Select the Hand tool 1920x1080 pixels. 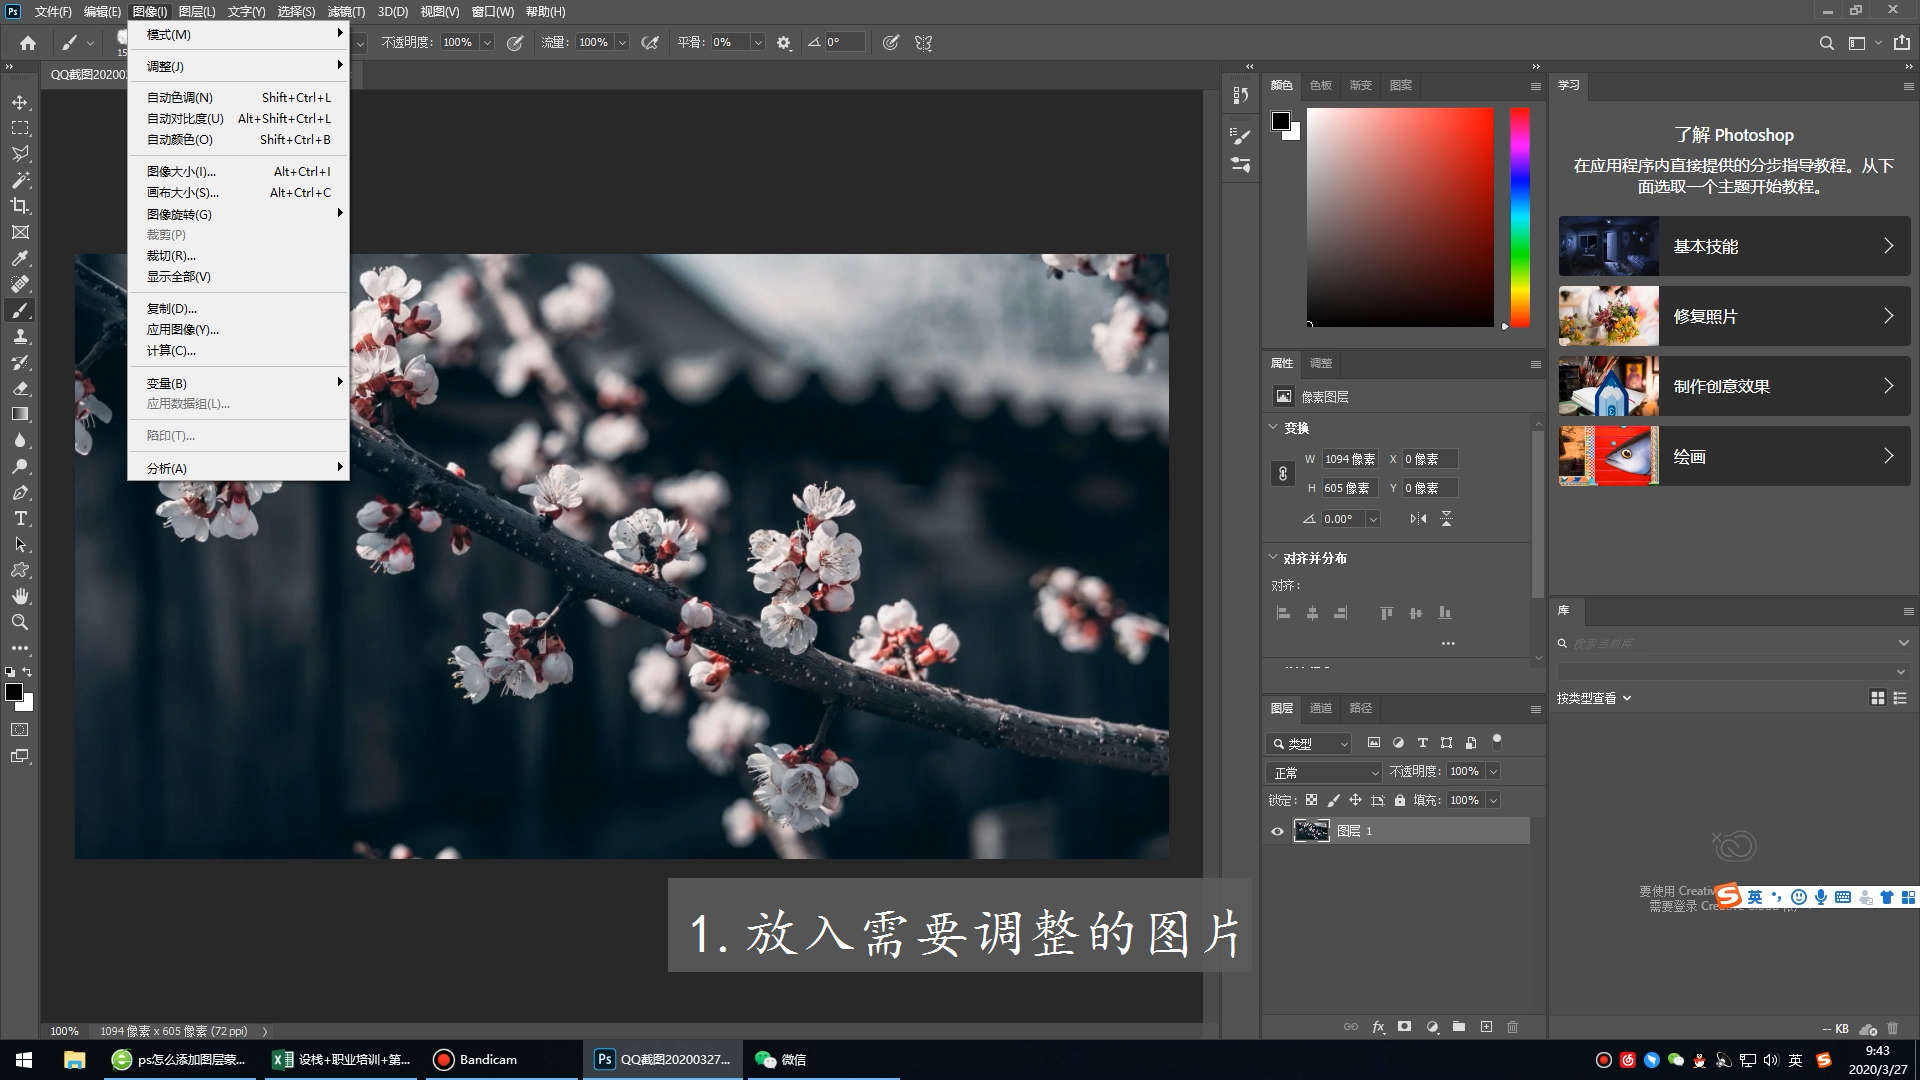20,596
